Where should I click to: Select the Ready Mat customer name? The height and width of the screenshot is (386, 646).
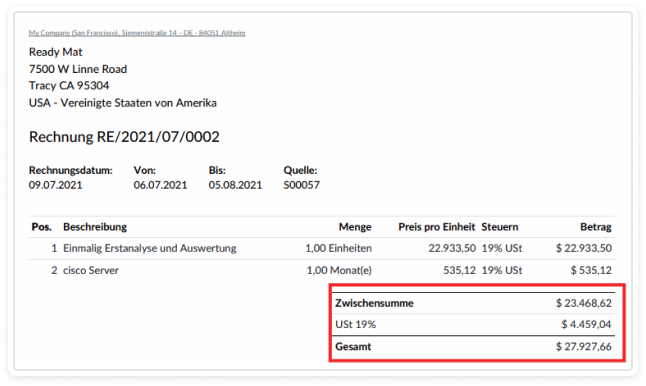(56, 52)
